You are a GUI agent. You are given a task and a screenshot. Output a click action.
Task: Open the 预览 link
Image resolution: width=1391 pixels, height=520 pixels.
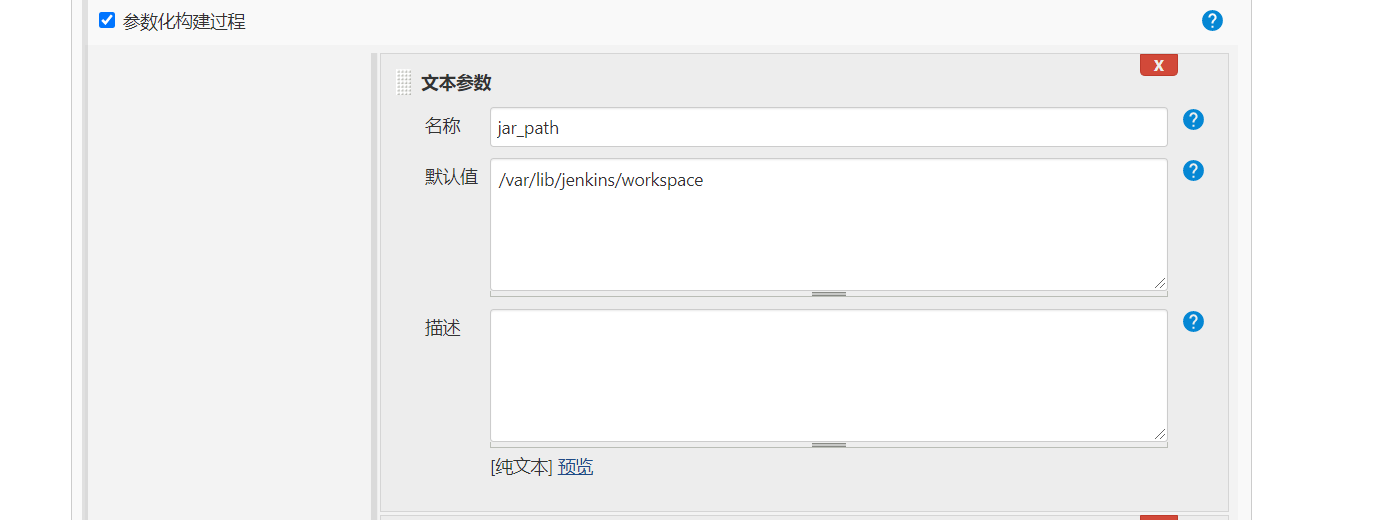point(575,467)
